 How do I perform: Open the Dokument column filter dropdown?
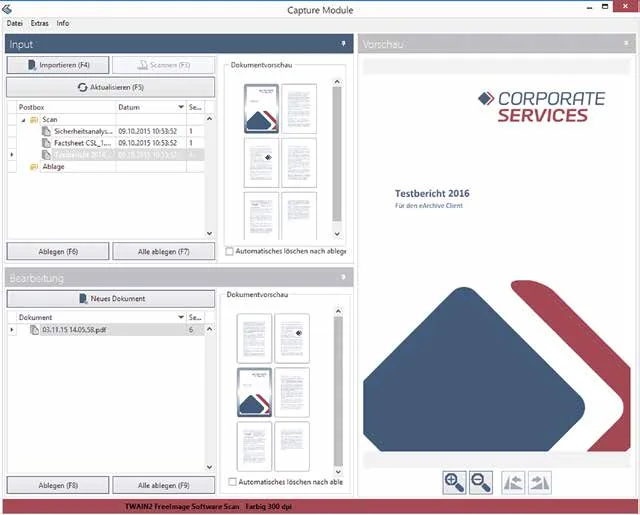pos(181,317)
